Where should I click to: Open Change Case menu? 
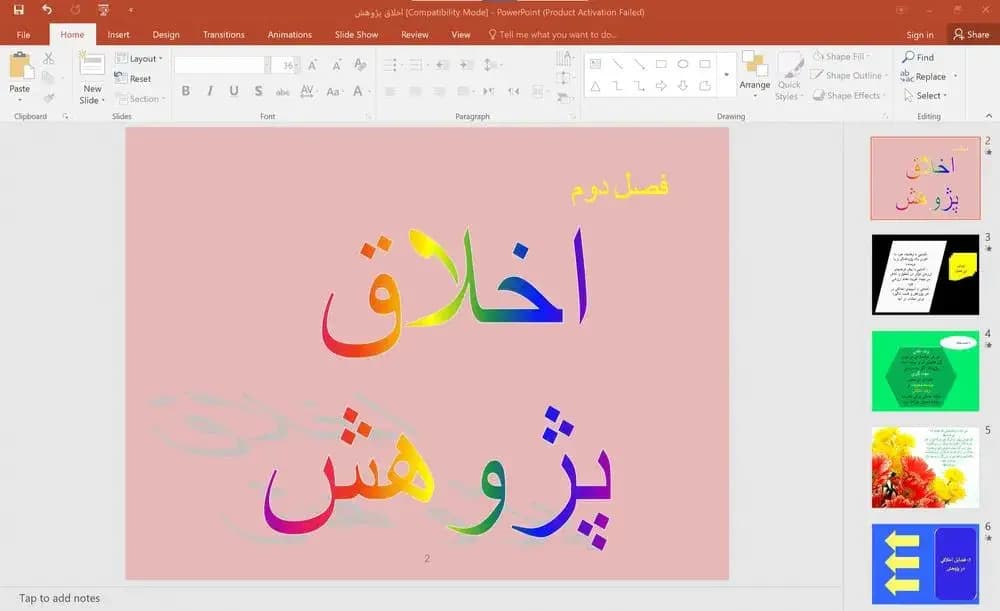point(334,91)
